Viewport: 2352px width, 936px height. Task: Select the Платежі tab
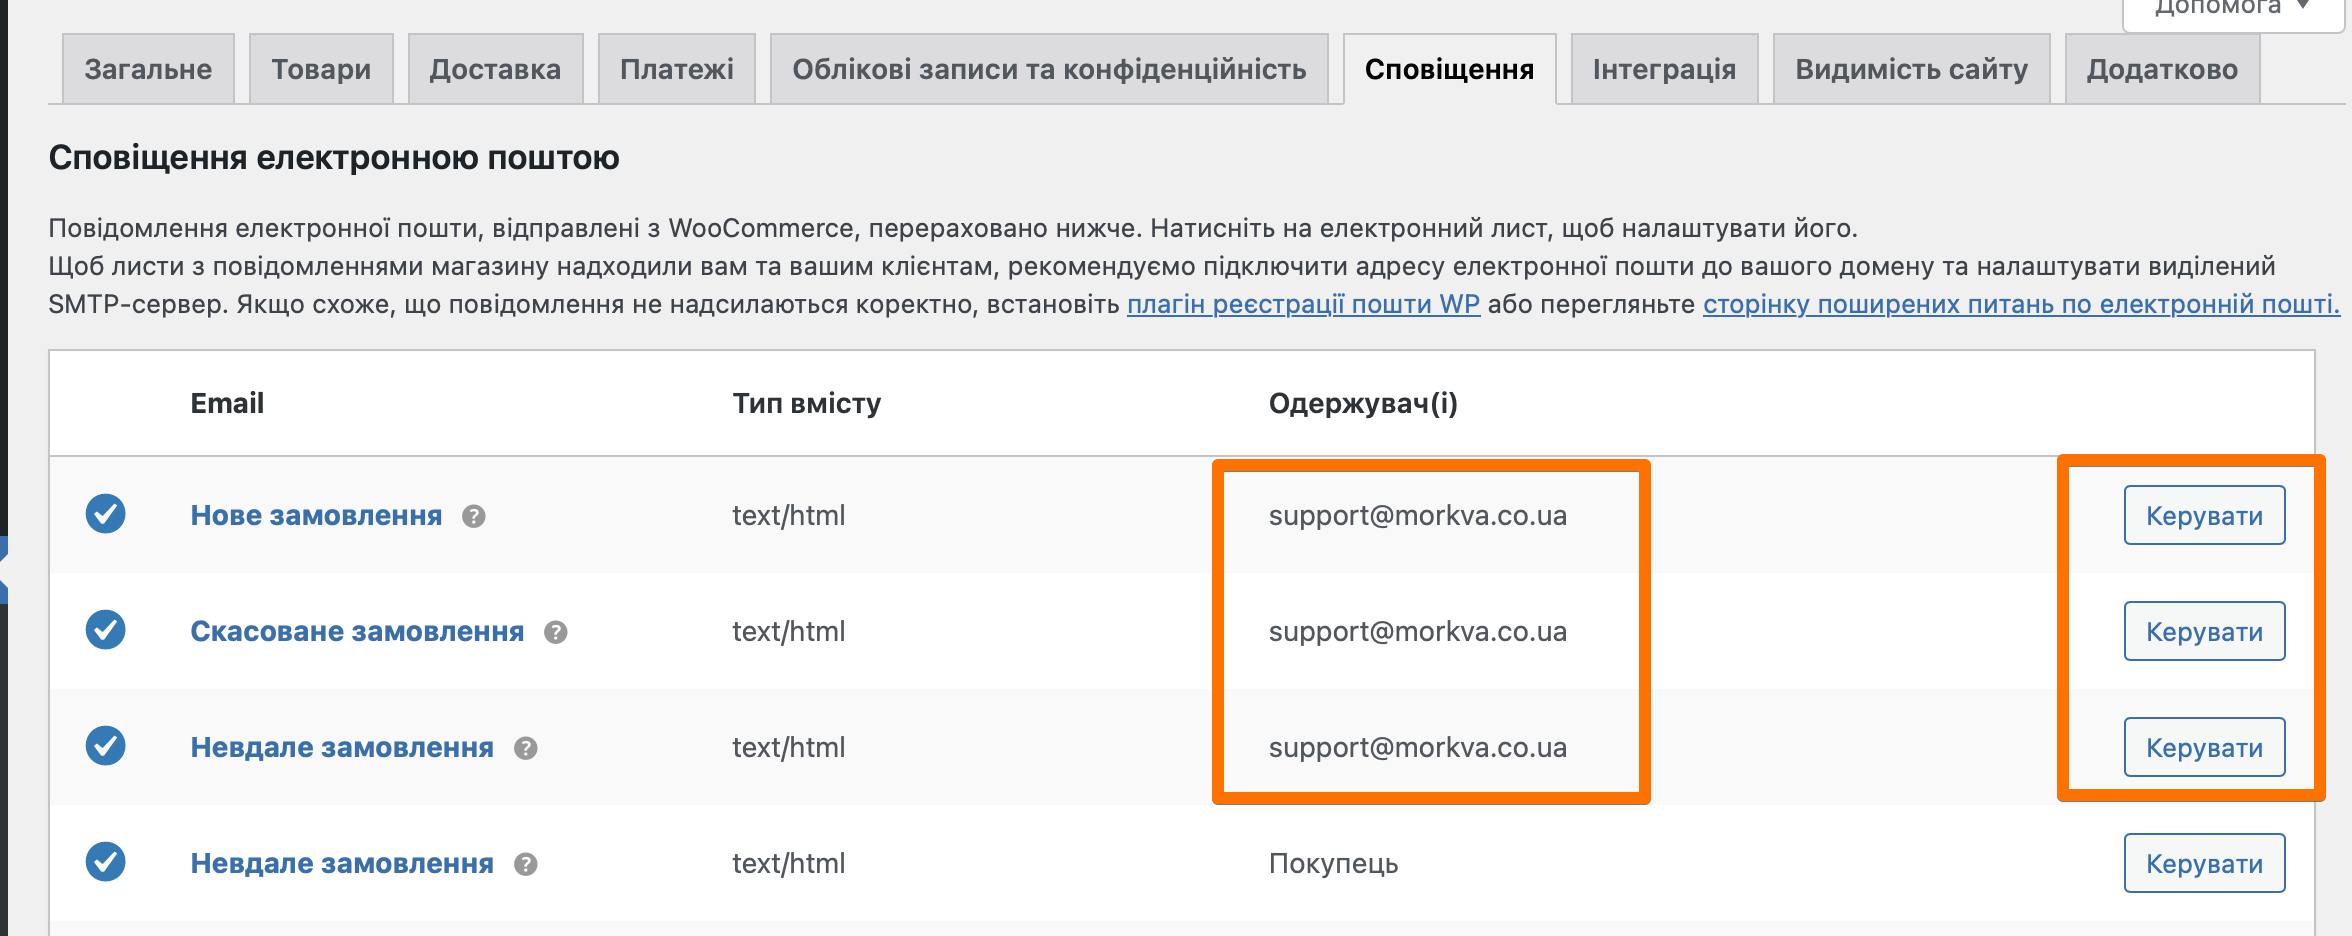point(677,69)
